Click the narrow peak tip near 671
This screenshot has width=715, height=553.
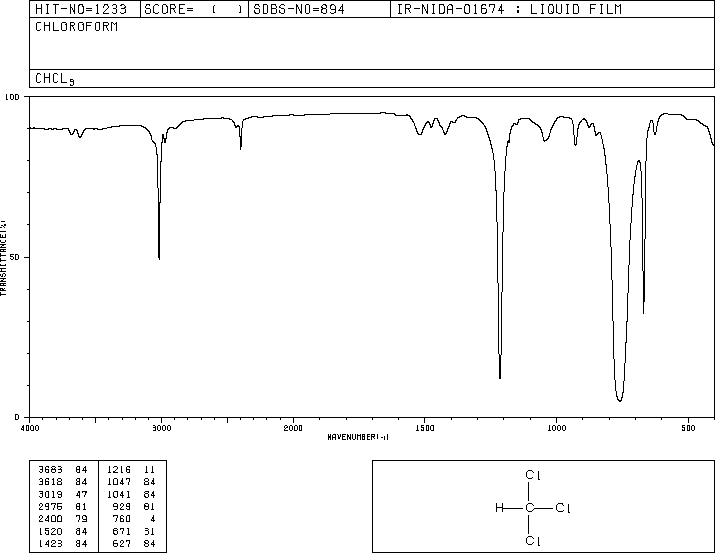pyautogui.click(x=643, y=312)
